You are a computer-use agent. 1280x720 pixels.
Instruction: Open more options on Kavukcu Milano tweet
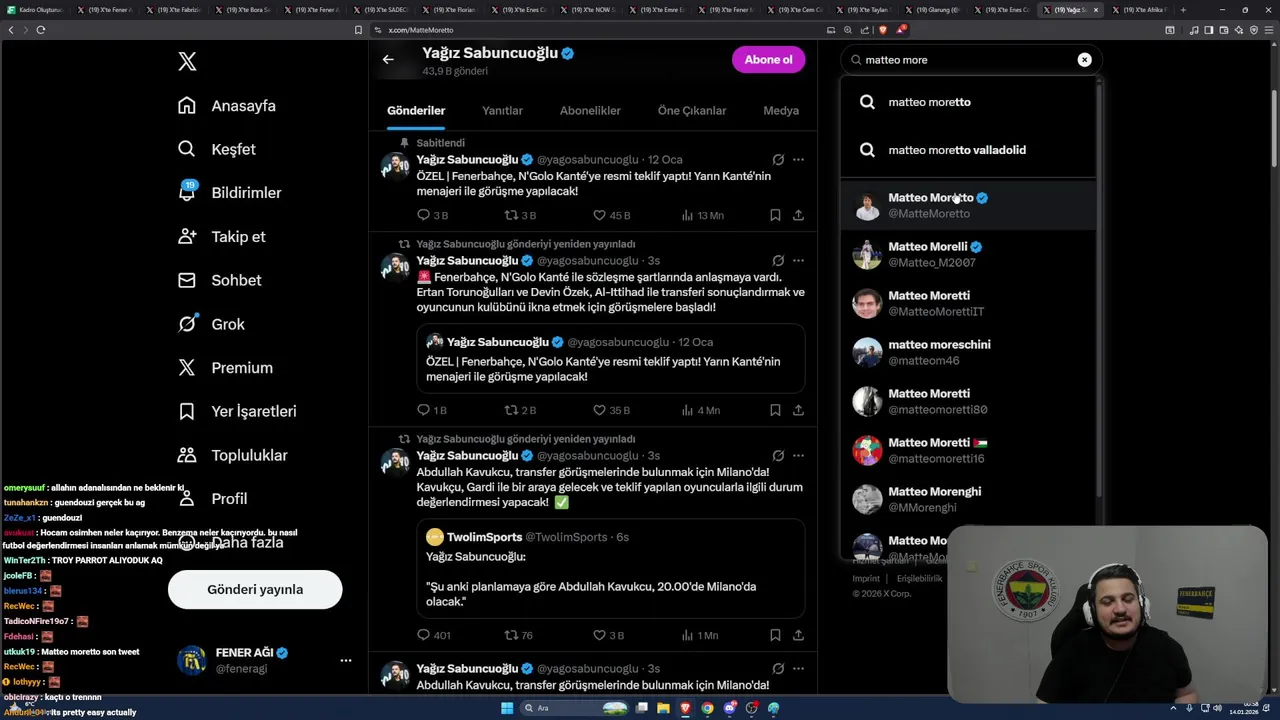[798, 456]
